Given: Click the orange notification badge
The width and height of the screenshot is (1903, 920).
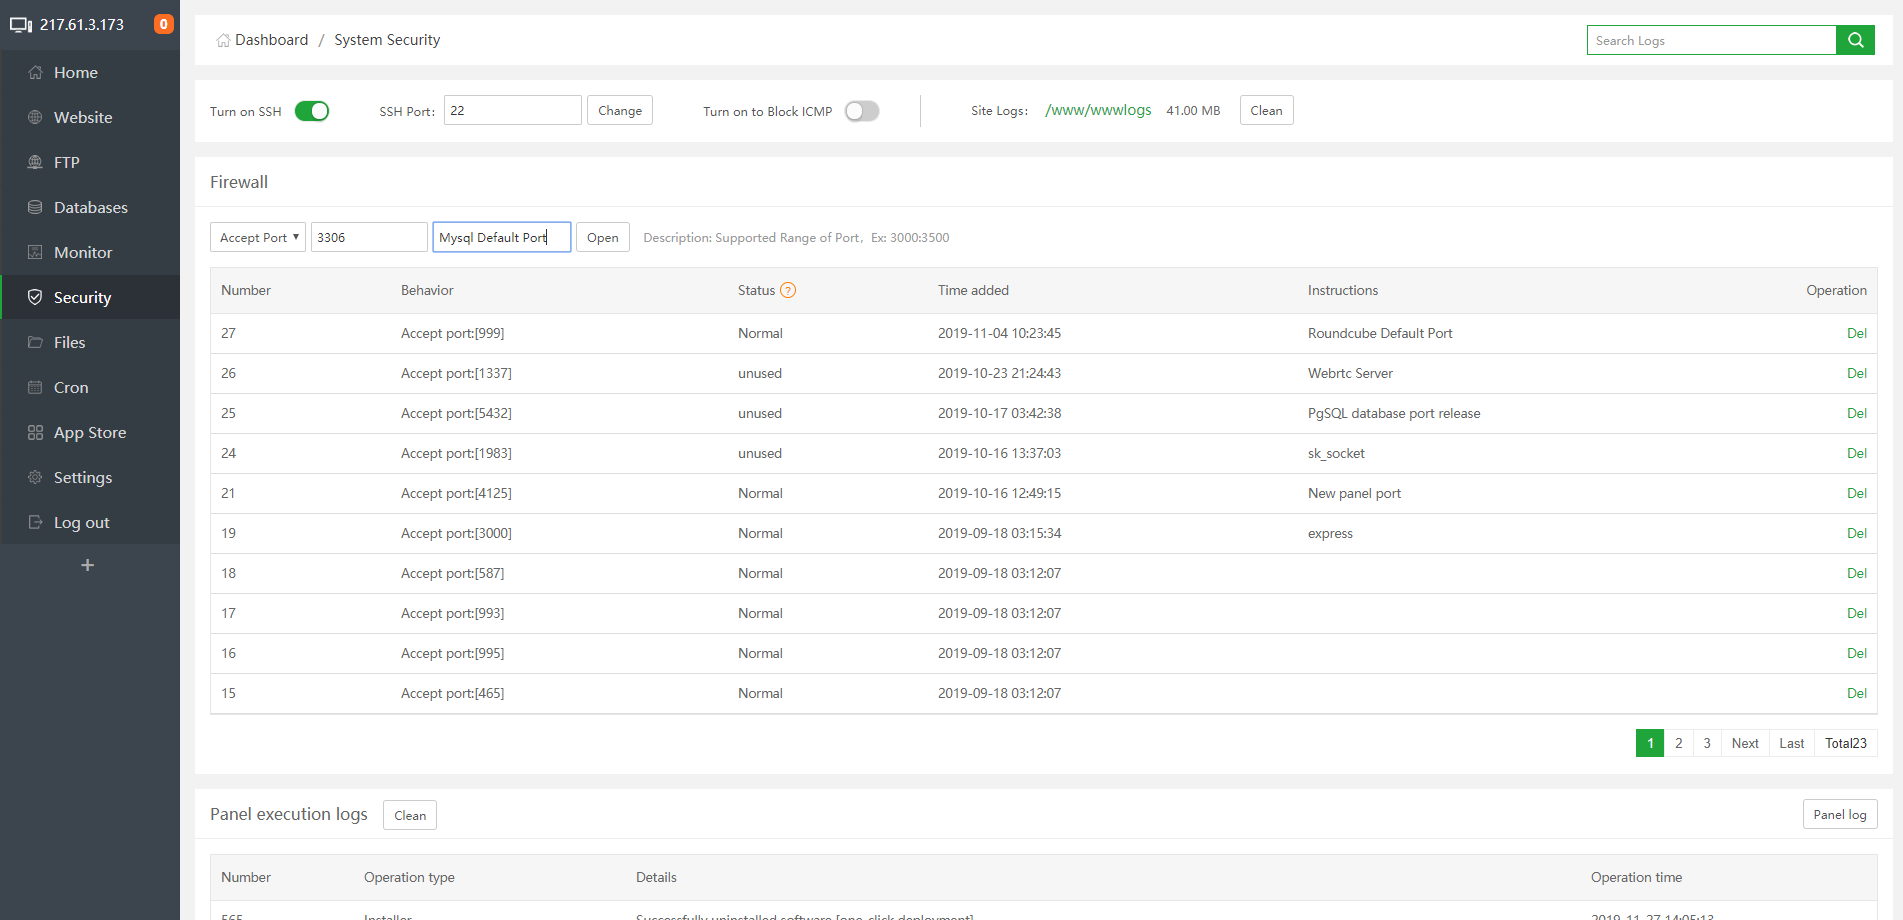Looking at the screenshot, I should pos(163,24).
